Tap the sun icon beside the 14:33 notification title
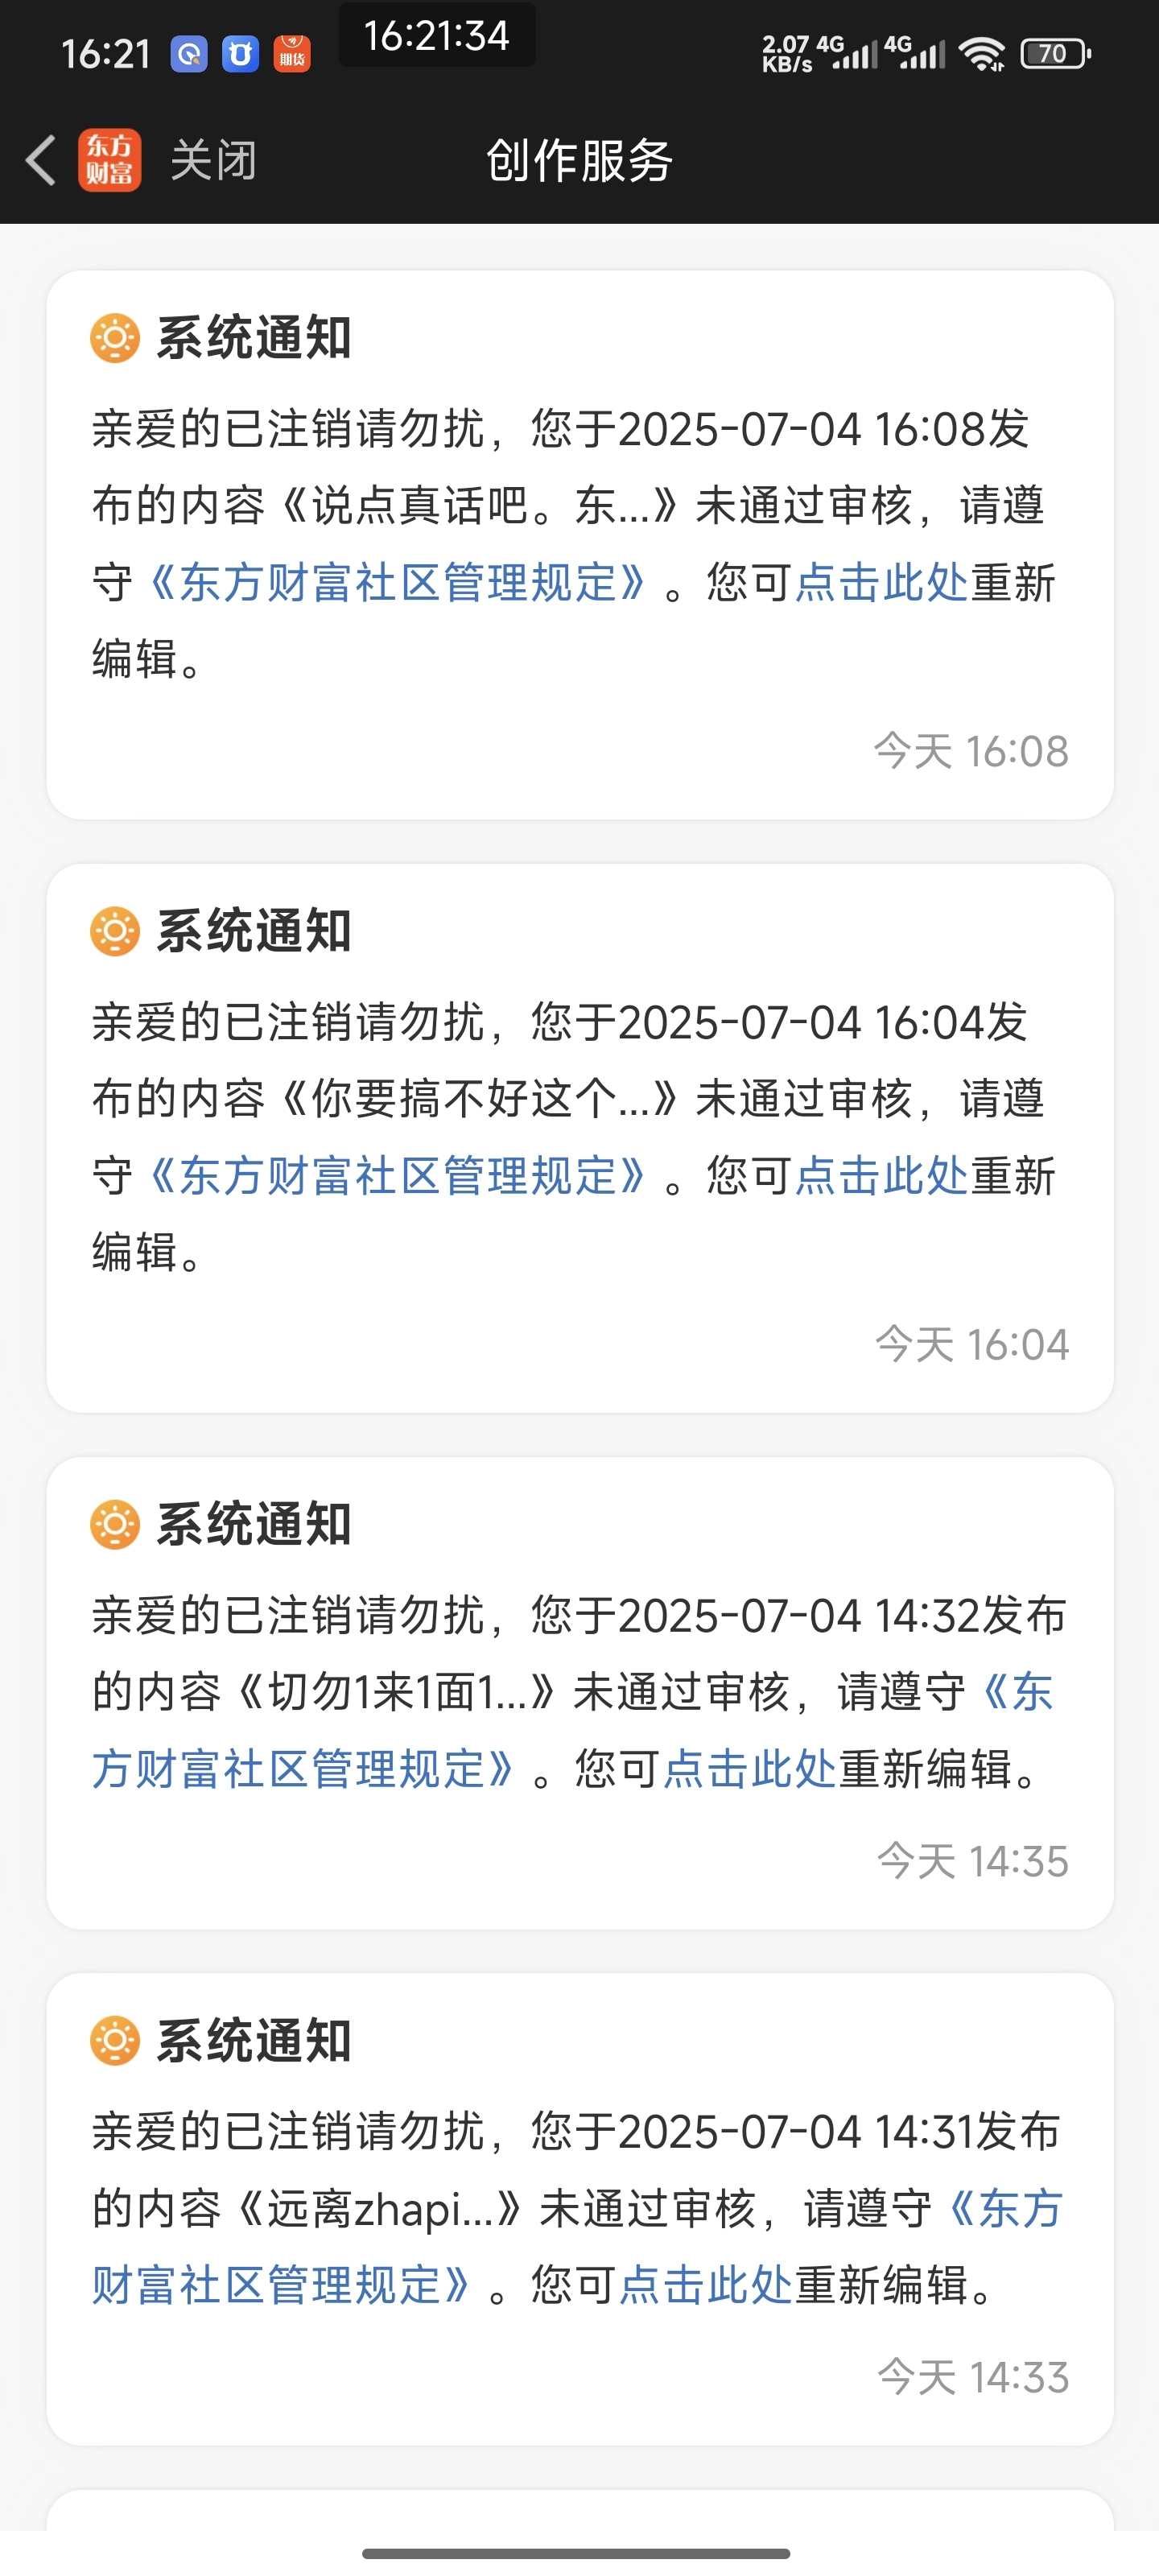This screenshot has width=1159, height=2576. pyautogui.click(x=115, y=2040)
